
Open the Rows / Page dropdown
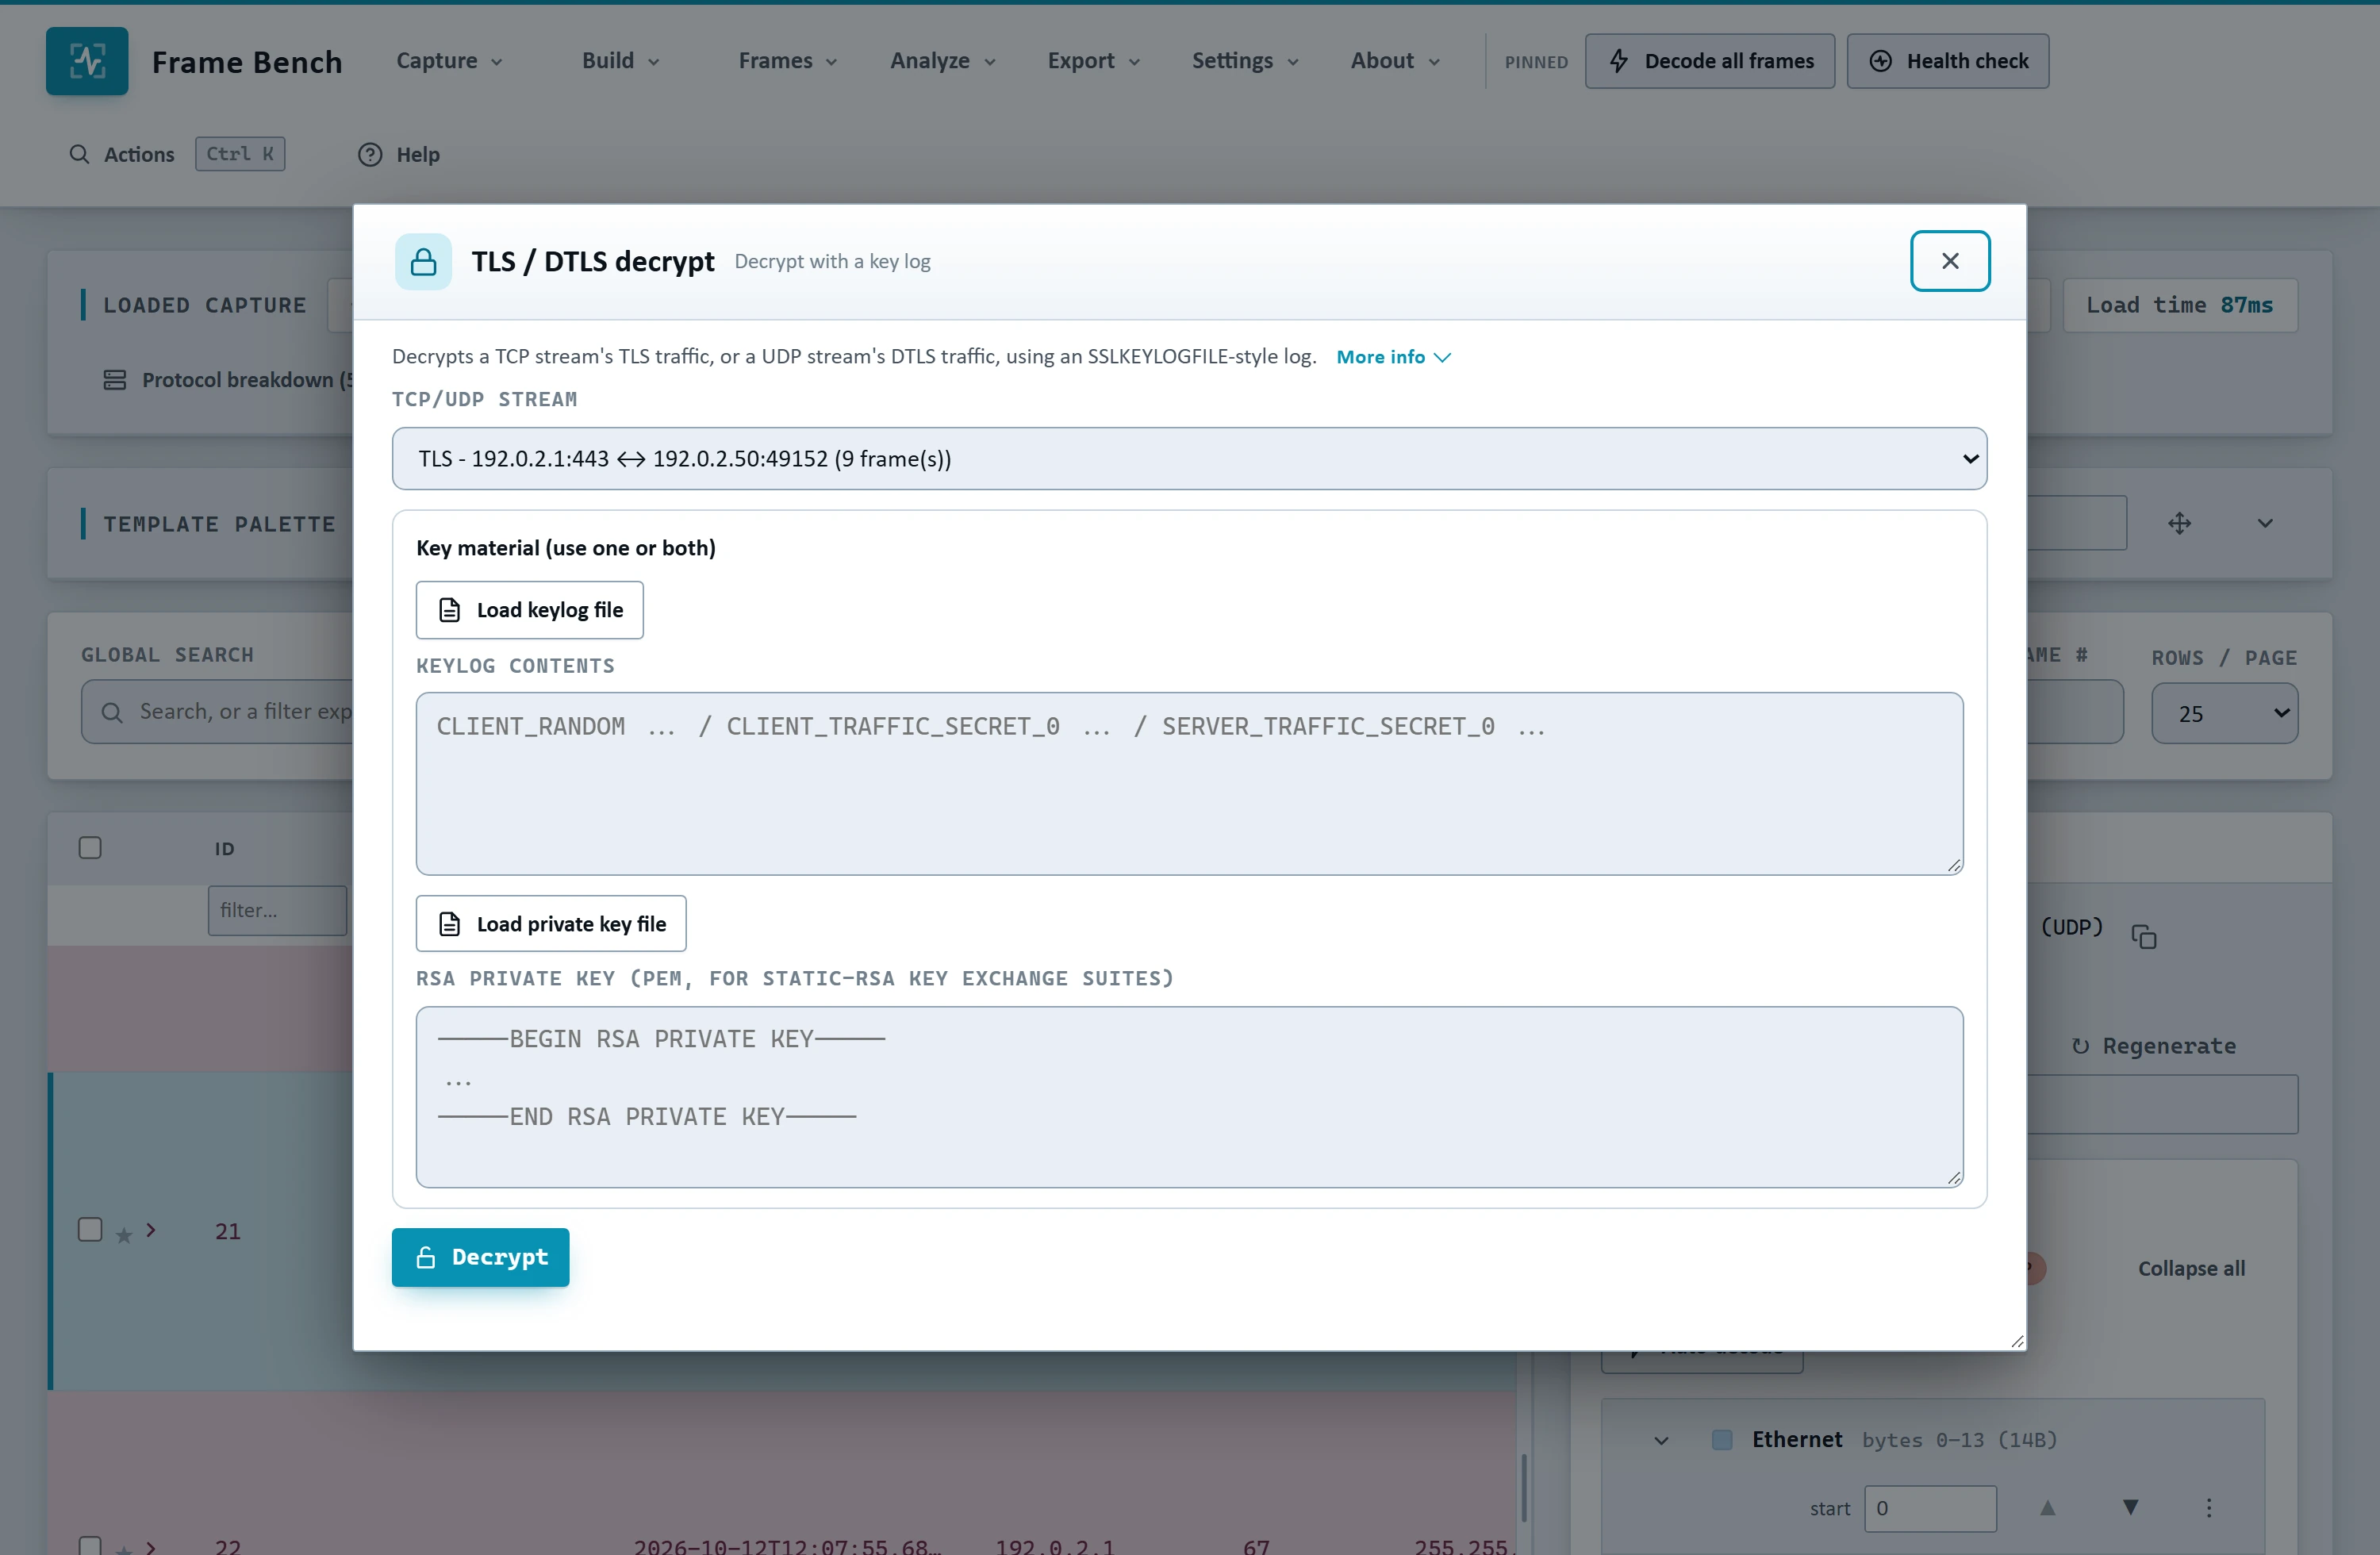[2224, 713]
